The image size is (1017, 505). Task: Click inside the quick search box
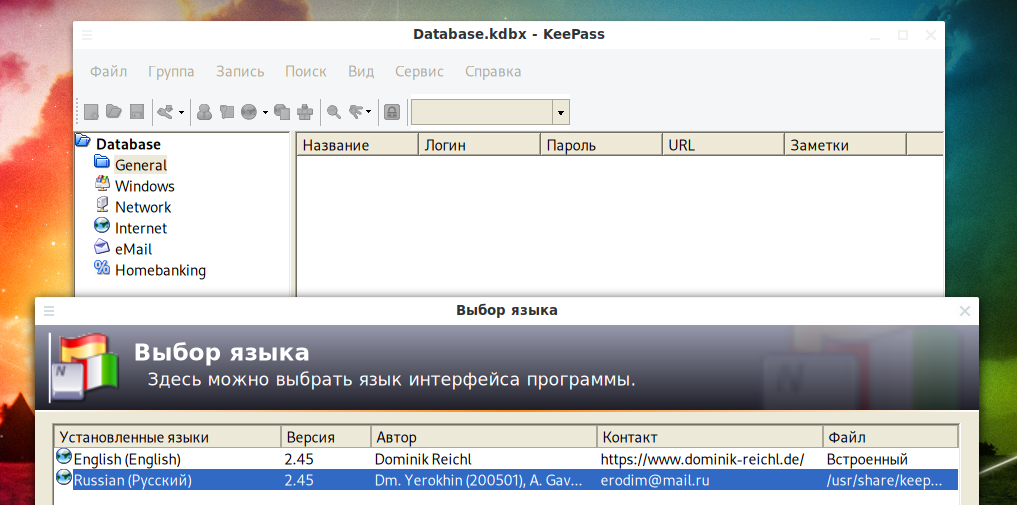(x=482, y=113)
